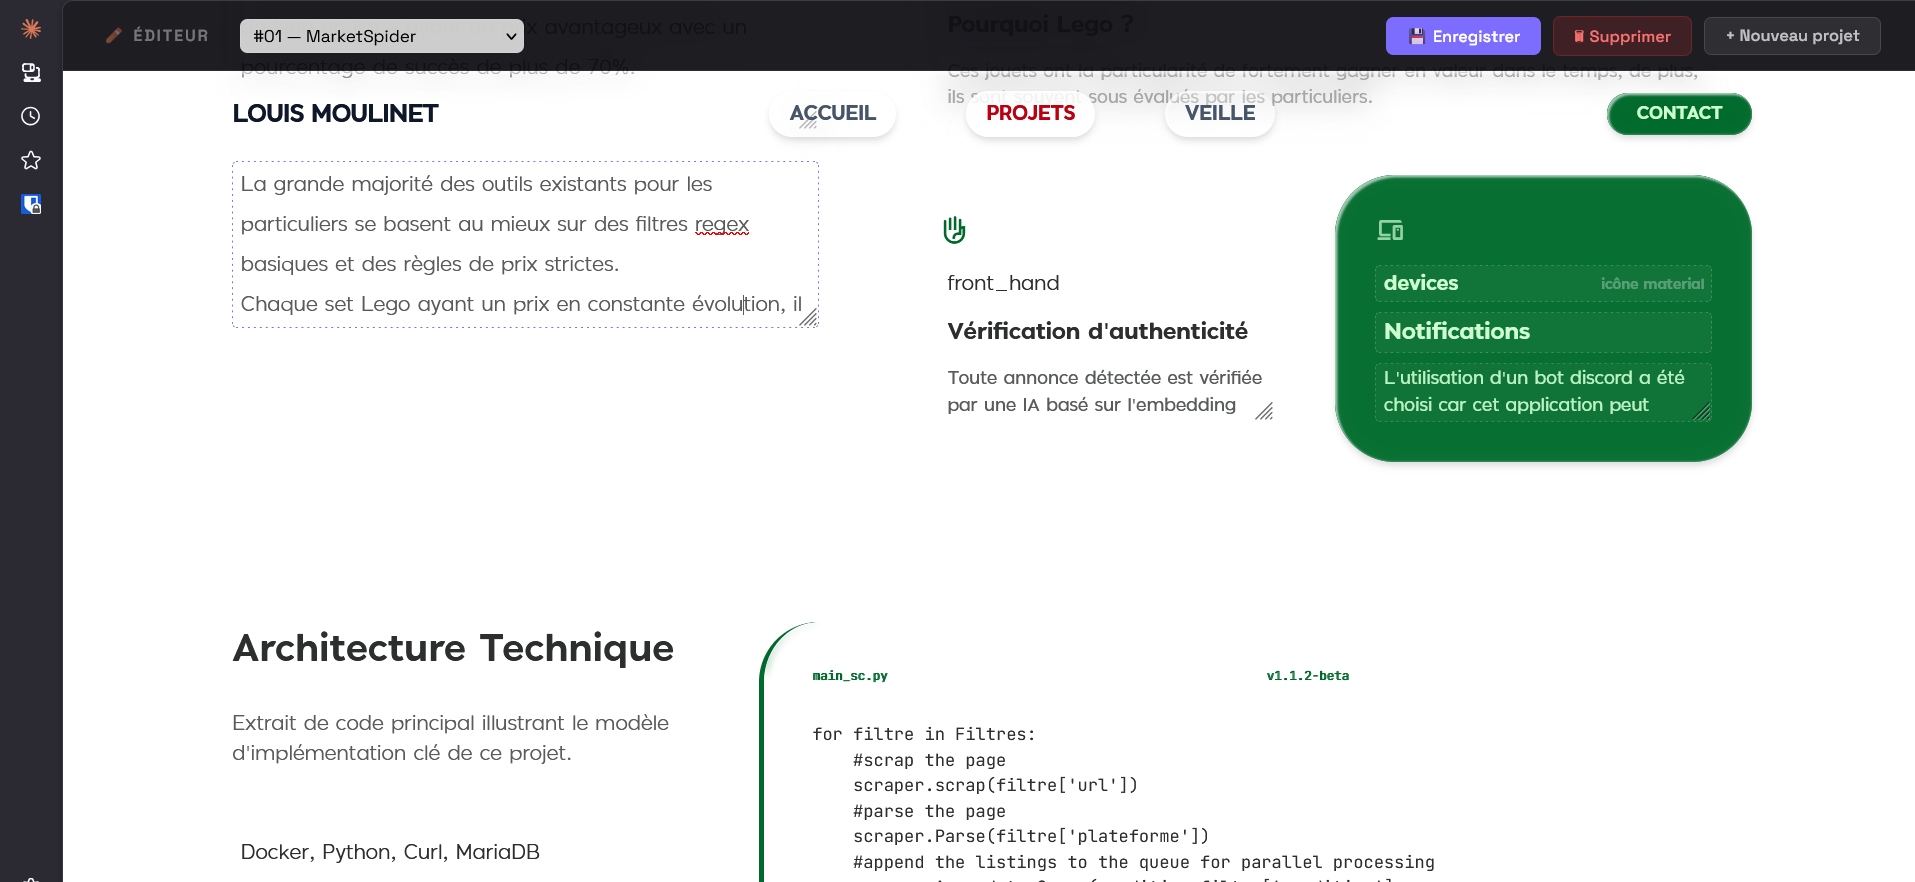Switch to the PROJETS navigation tab
Viewport: 1915px width, 882px height.
[1030, 113]
